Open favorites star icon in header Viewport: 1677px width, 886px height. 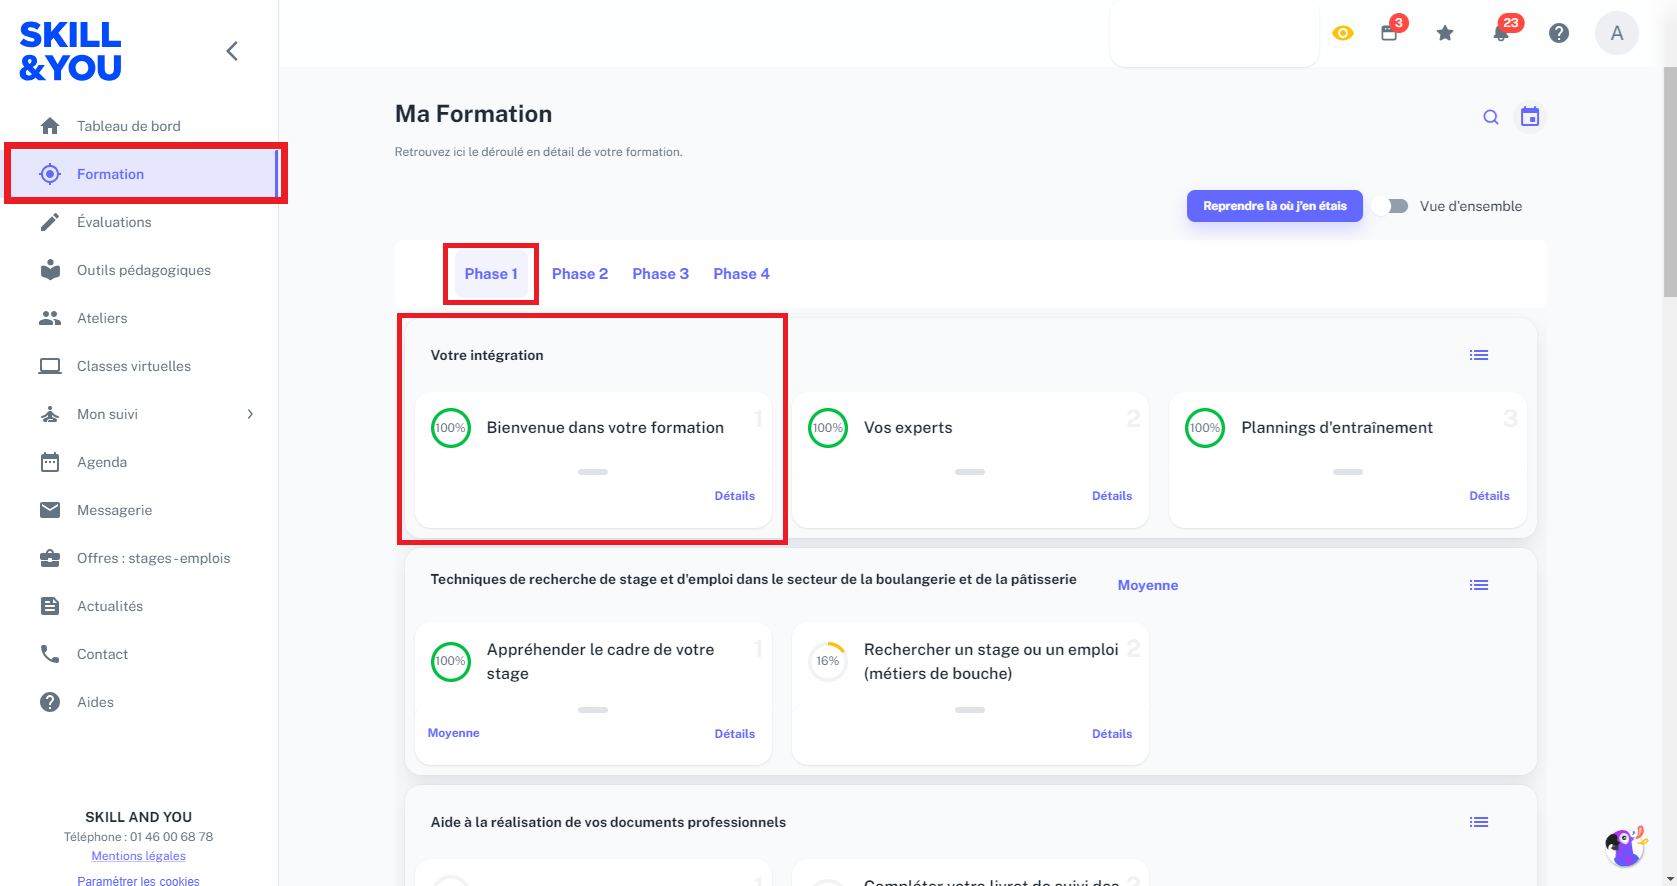click(1445, 33)
